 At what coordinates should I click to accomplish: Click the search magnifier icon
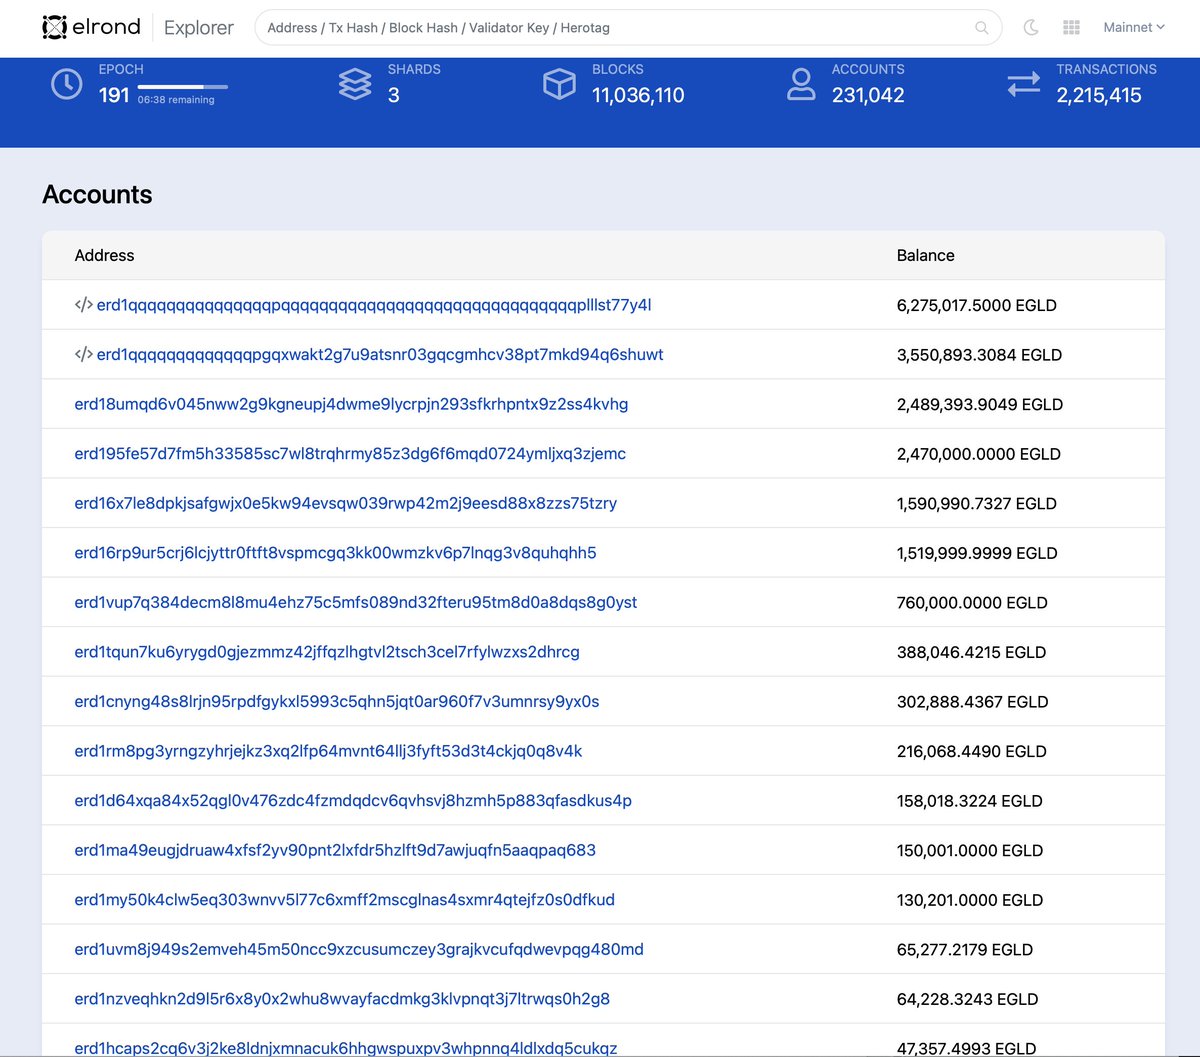[x=981, y=28]
